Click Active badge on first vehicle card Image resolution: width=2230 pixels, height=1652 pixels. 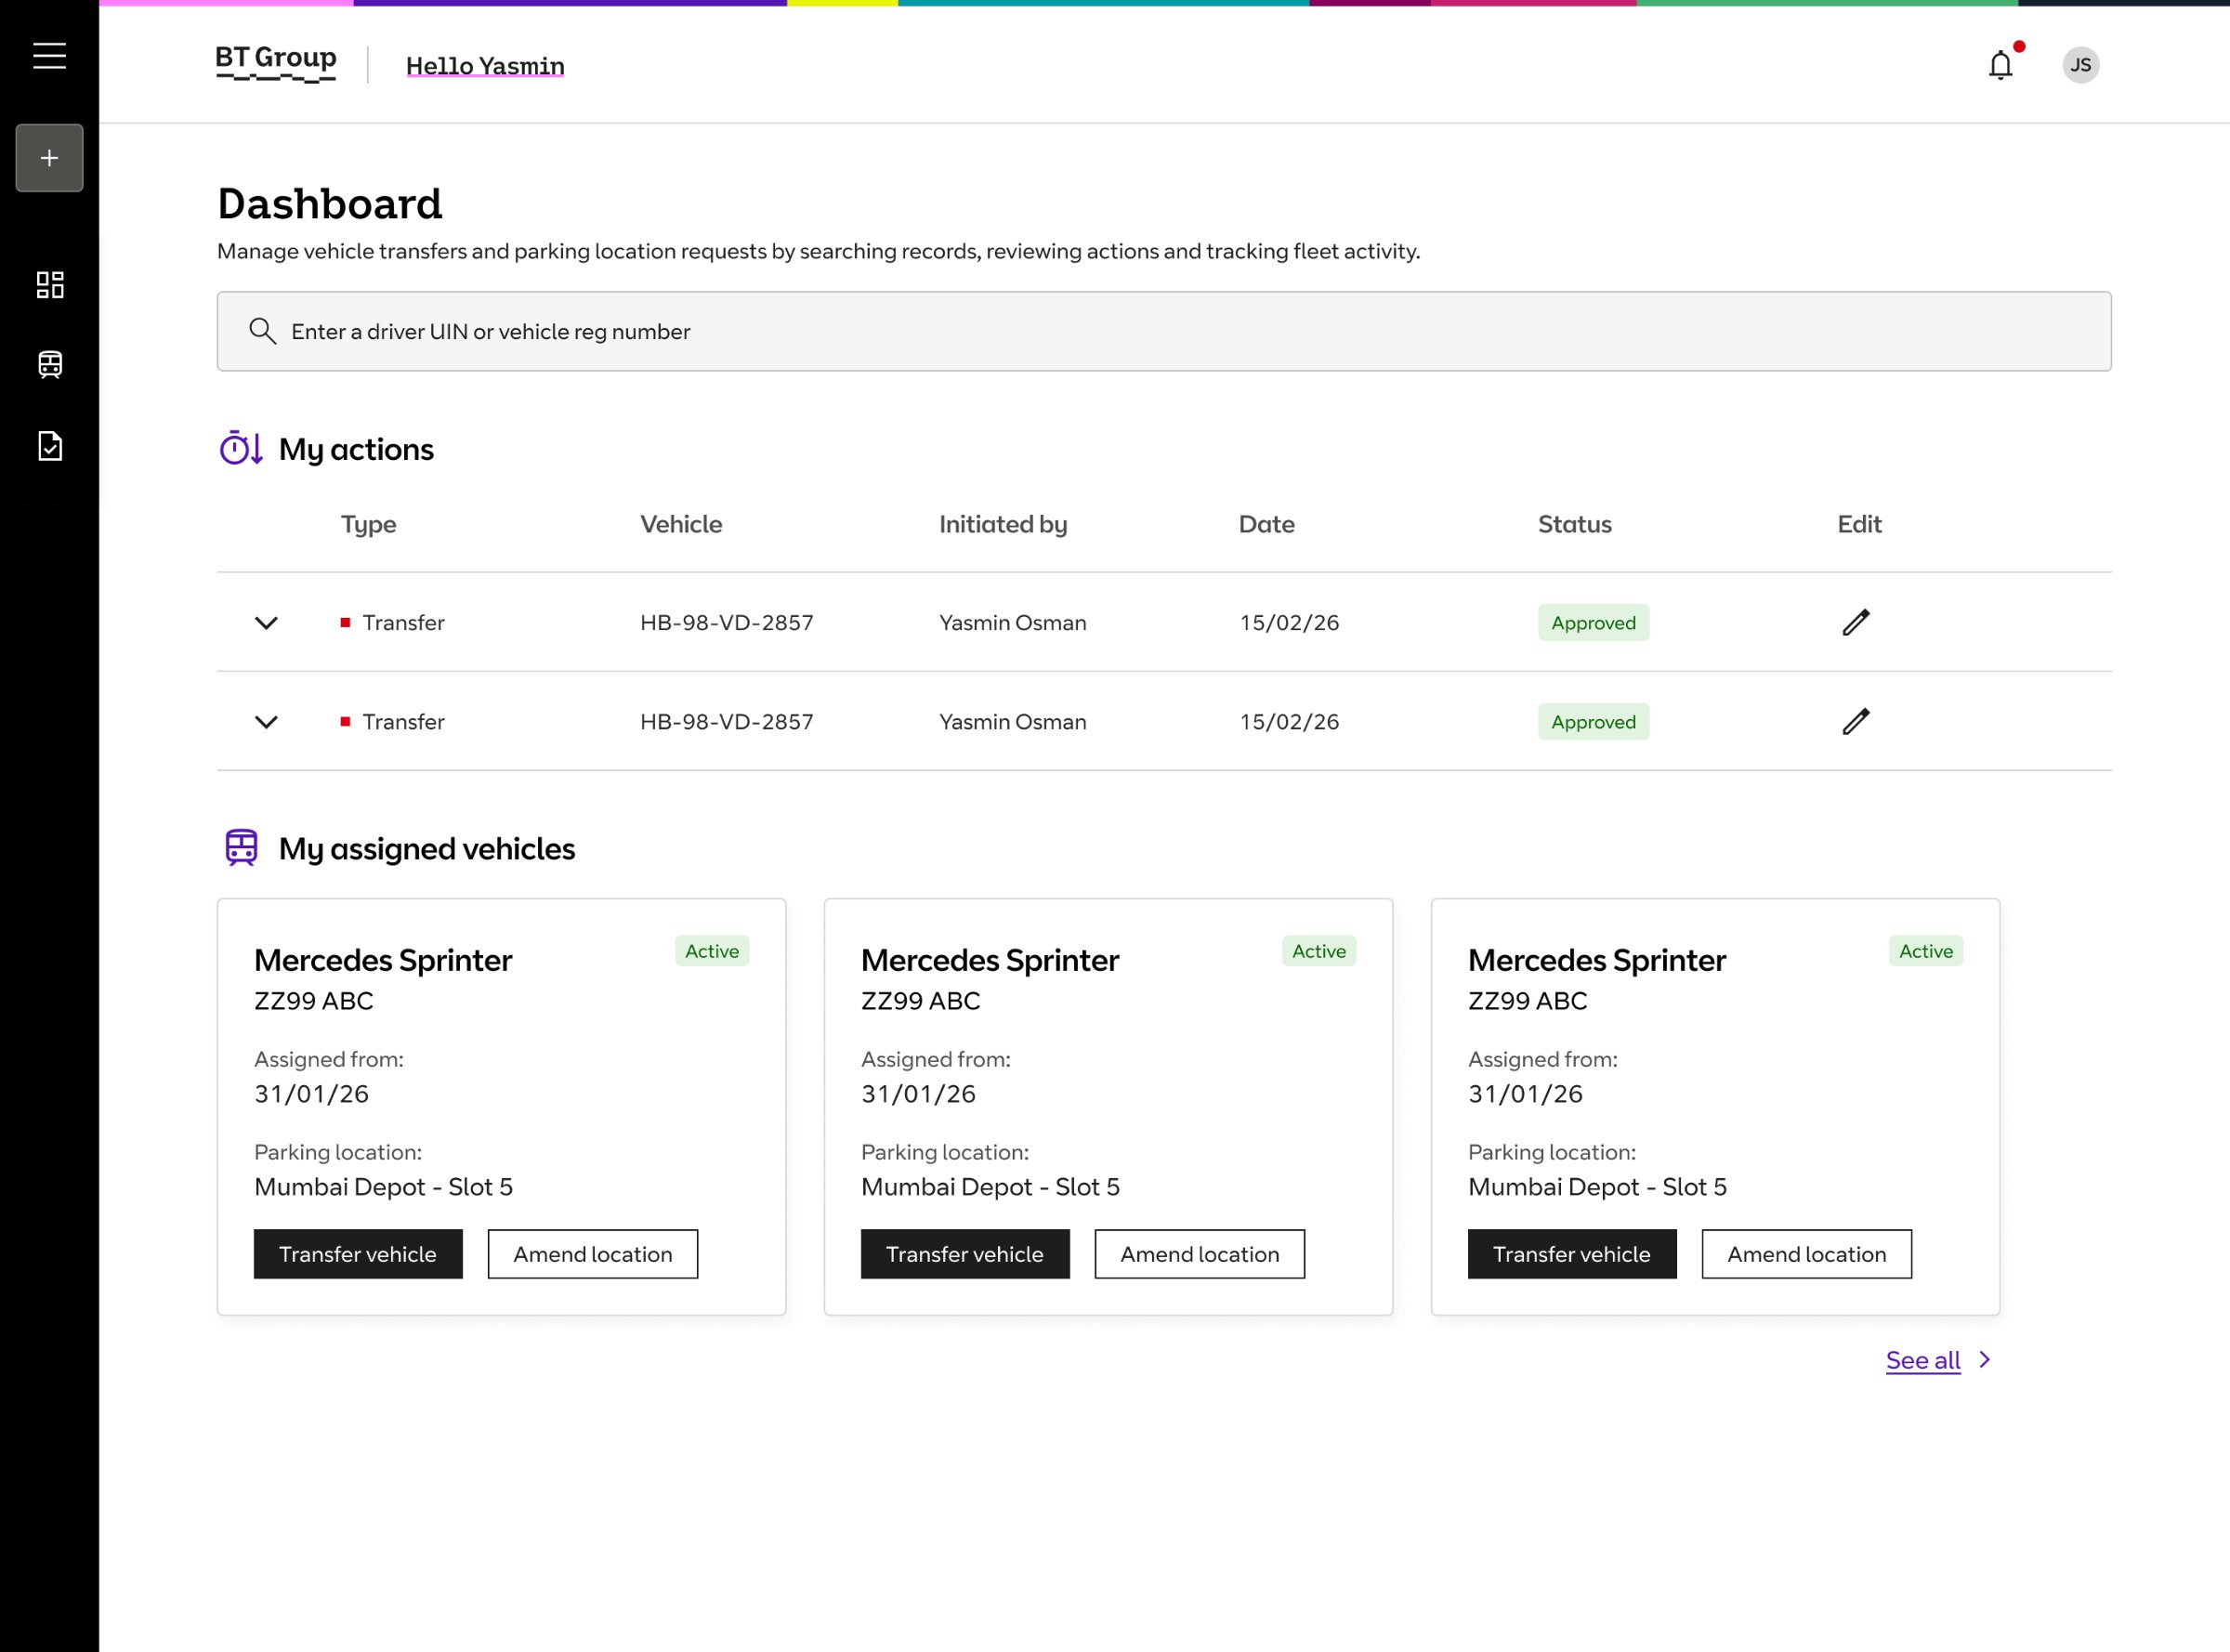click(x=712, y=951)
